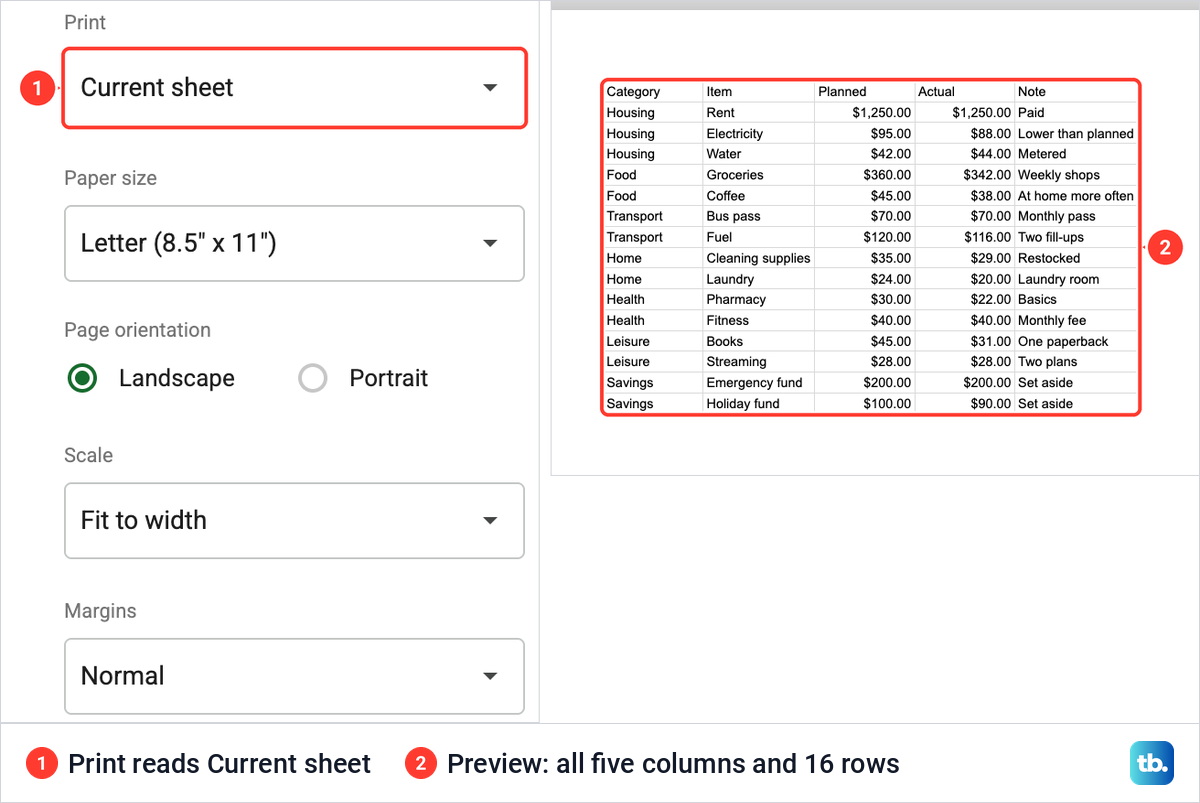Click the Coffee item cell
This screenshot has width=1200, height=803.
[x=758, y=196]
